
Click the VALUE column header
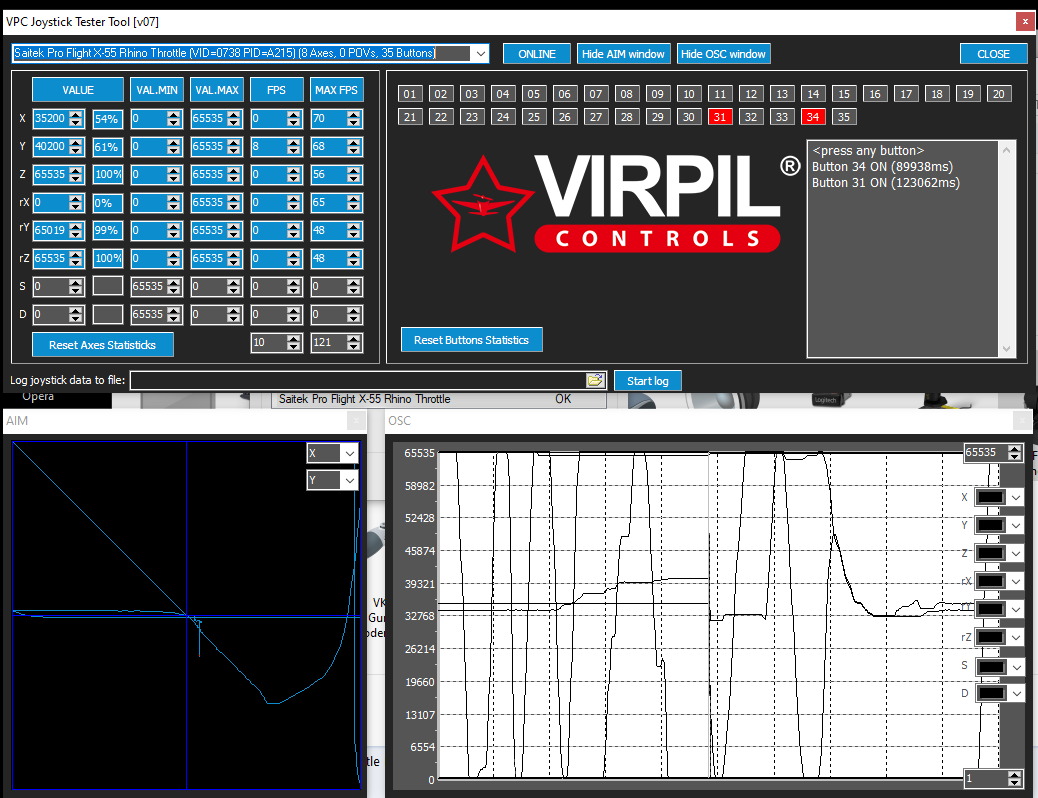[x=78, y=90]
